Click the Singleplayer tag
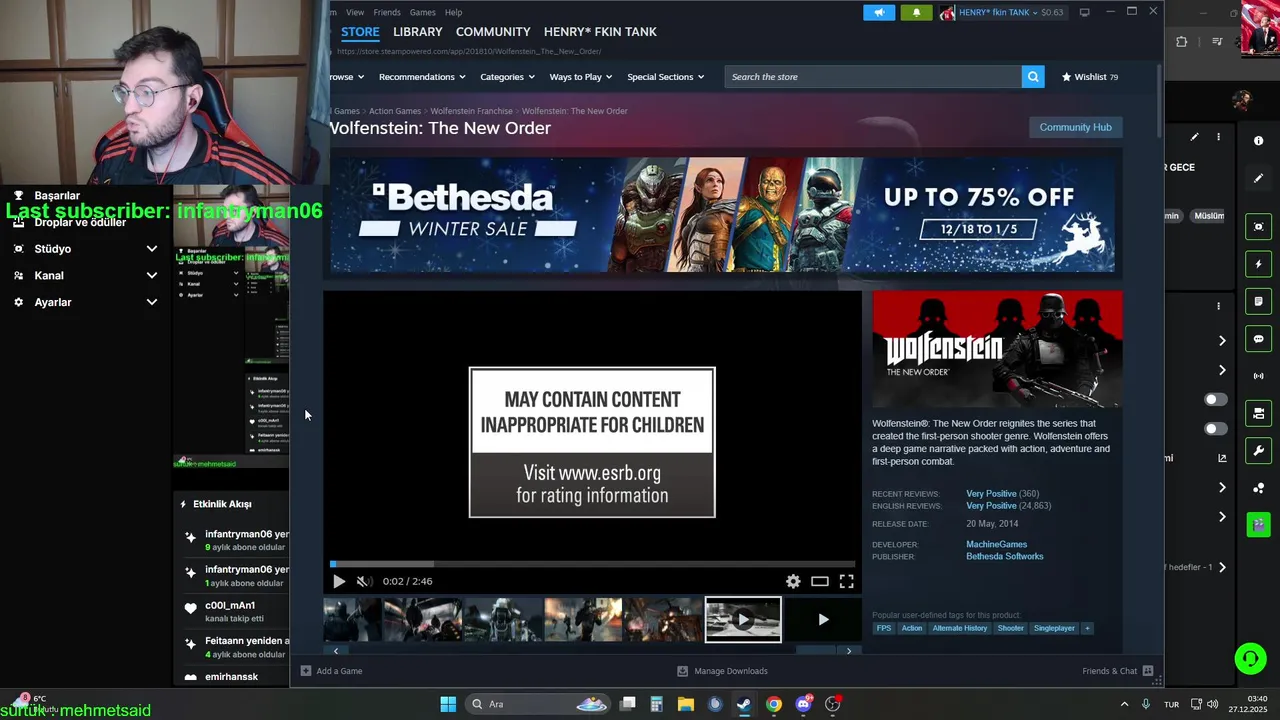 click(x=1054, y=628)
